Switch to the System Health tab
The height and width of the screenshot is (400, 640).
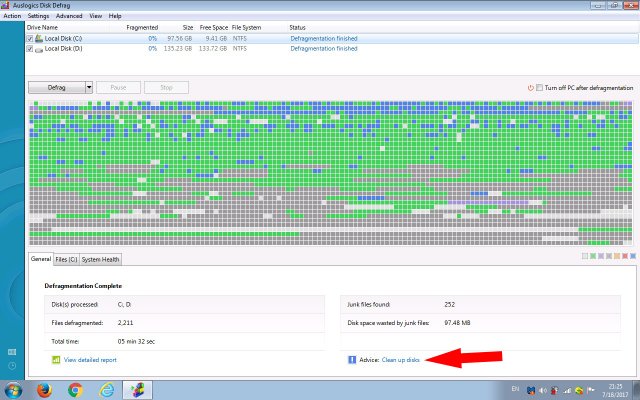[100, 260]
